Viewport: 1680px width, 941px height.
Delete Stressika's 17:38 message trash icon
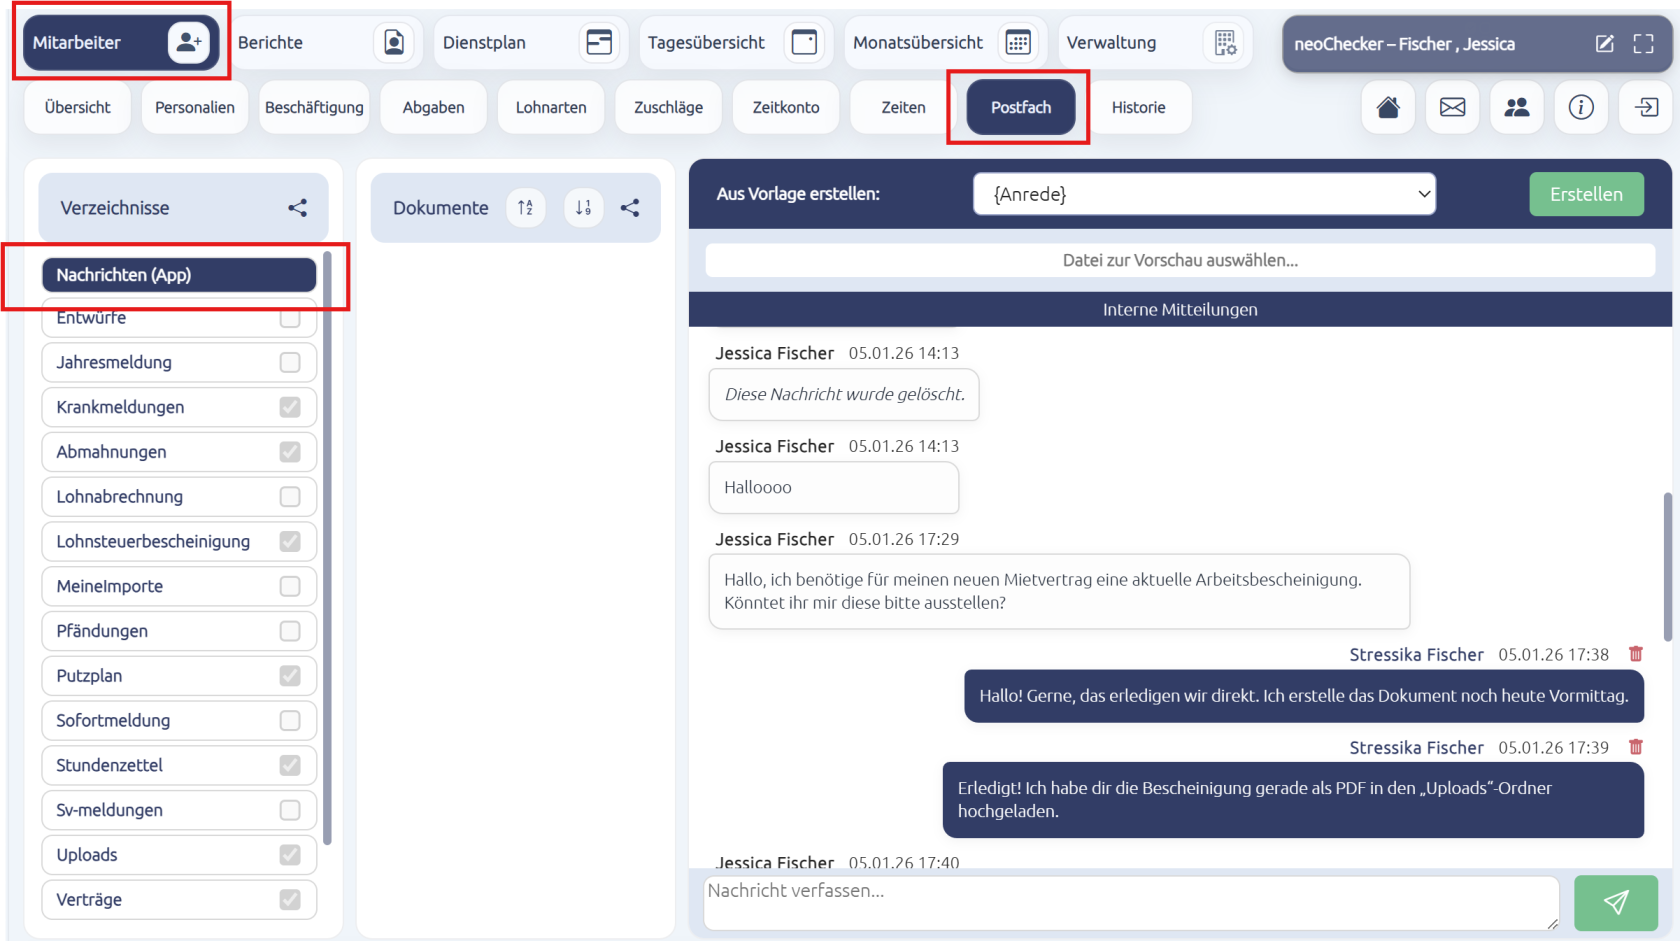tap(1636, 654)
